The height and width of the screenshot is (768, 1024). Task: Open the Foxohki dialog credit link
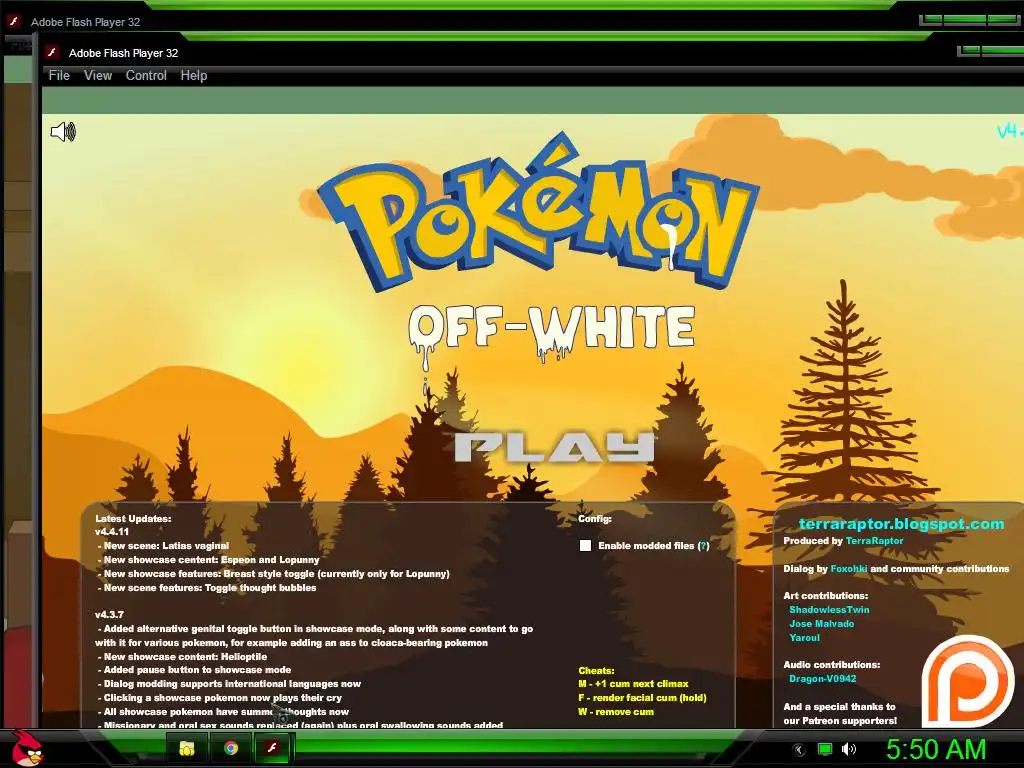pos(848,569)
